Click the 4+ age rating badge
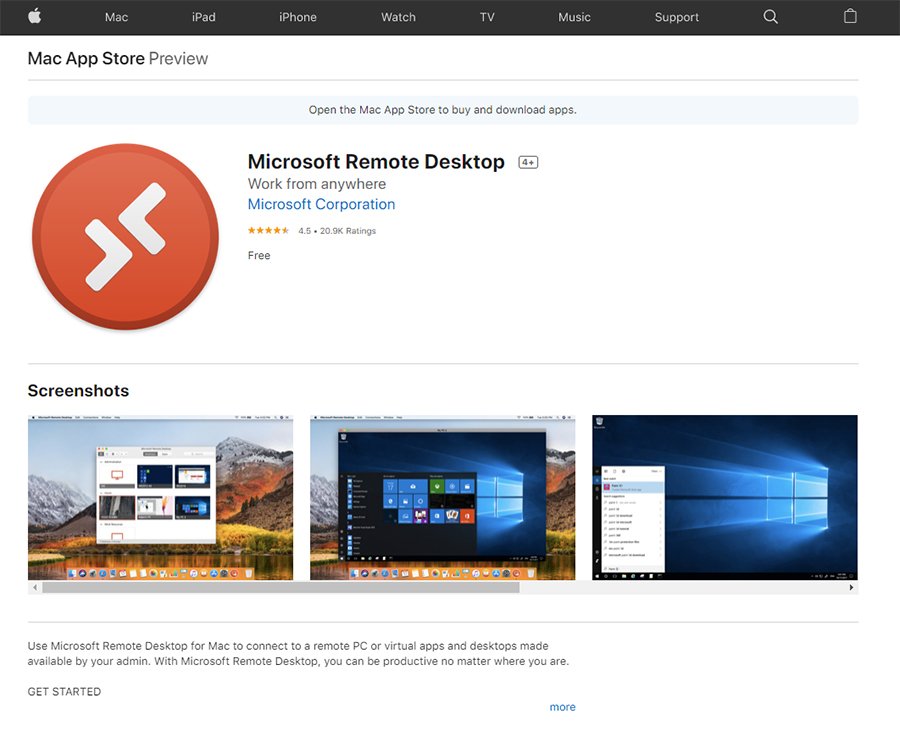The image size is (900, 742). point(527,161)
